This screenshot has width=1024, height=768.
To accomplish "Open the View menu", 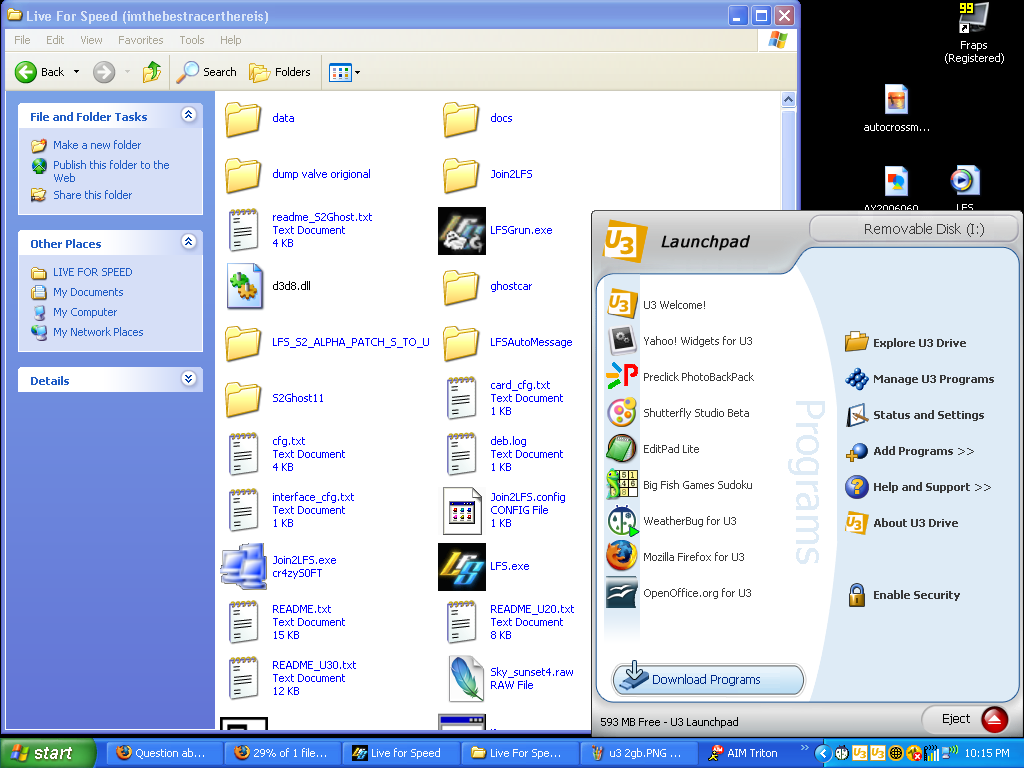I will (x=91, y=40).
